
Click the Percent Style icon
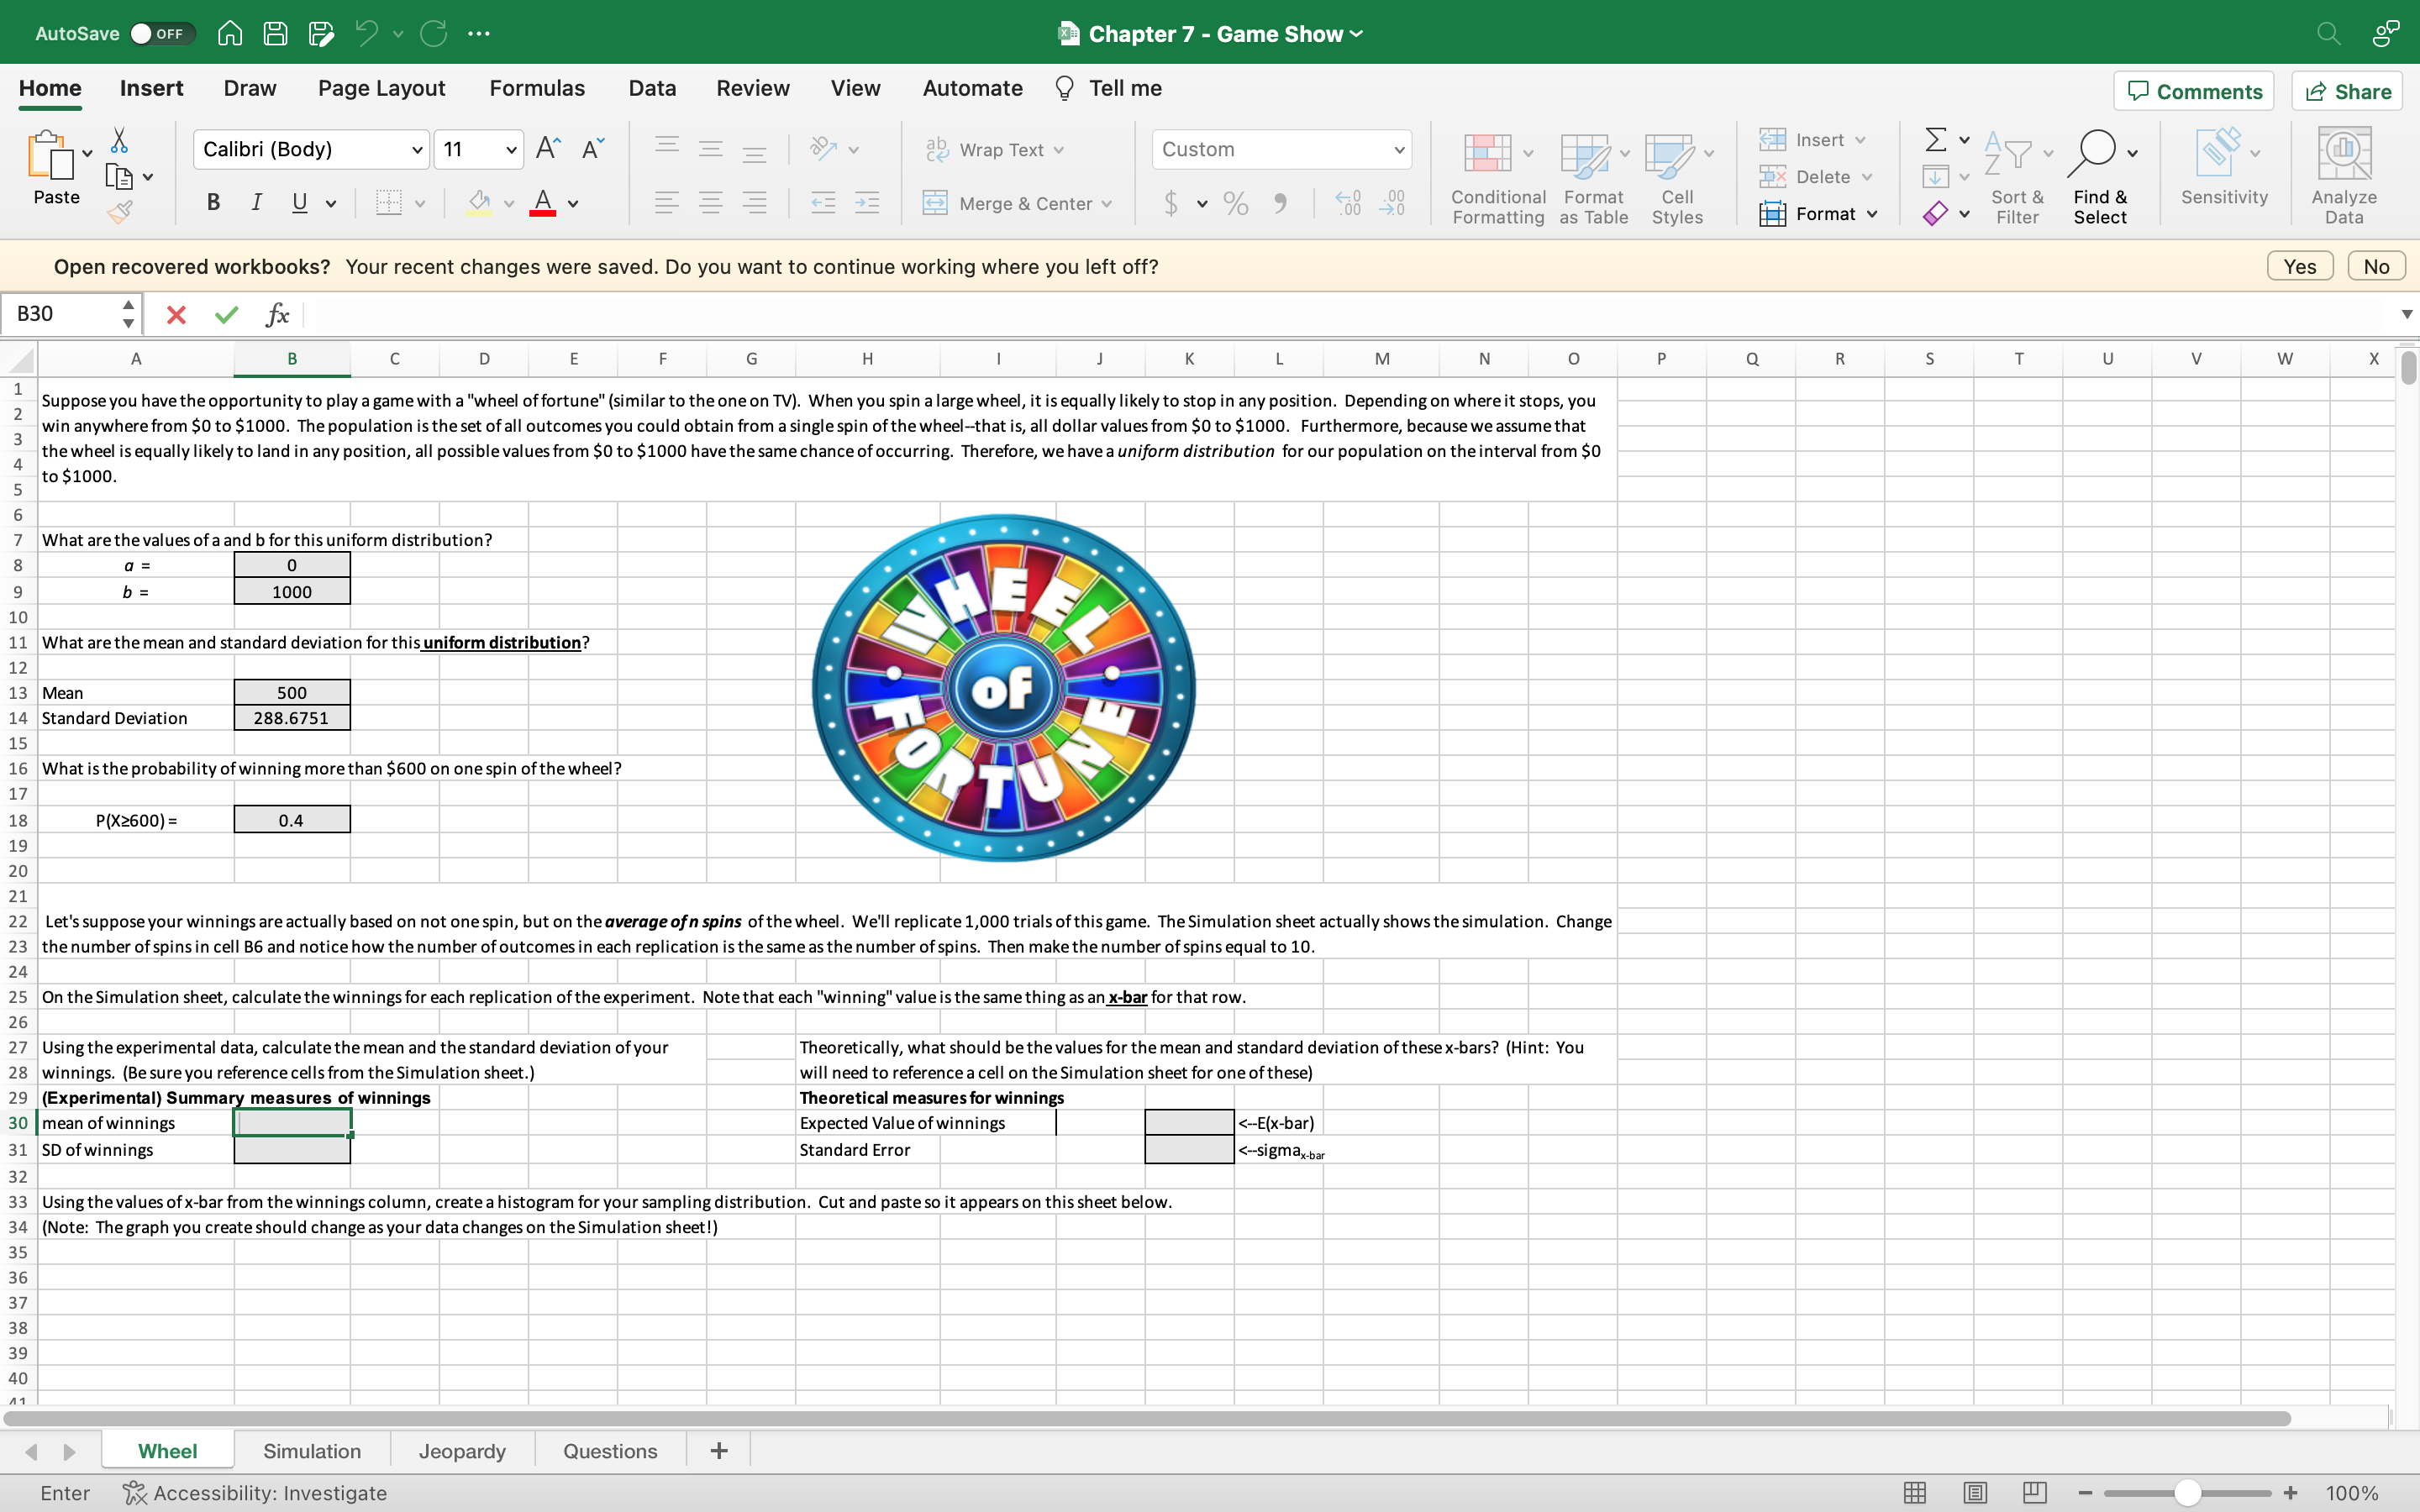pos(1236,204)
